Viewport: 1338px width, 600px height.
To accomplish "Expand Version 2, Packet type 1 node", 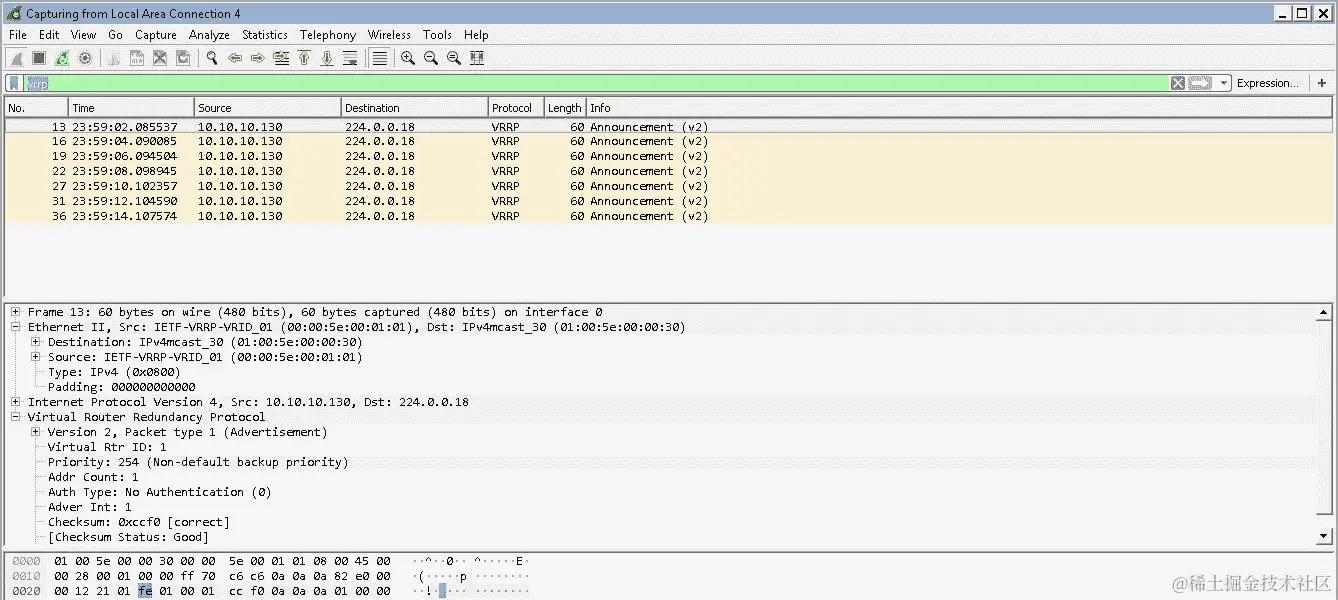I will coord(36,432).
